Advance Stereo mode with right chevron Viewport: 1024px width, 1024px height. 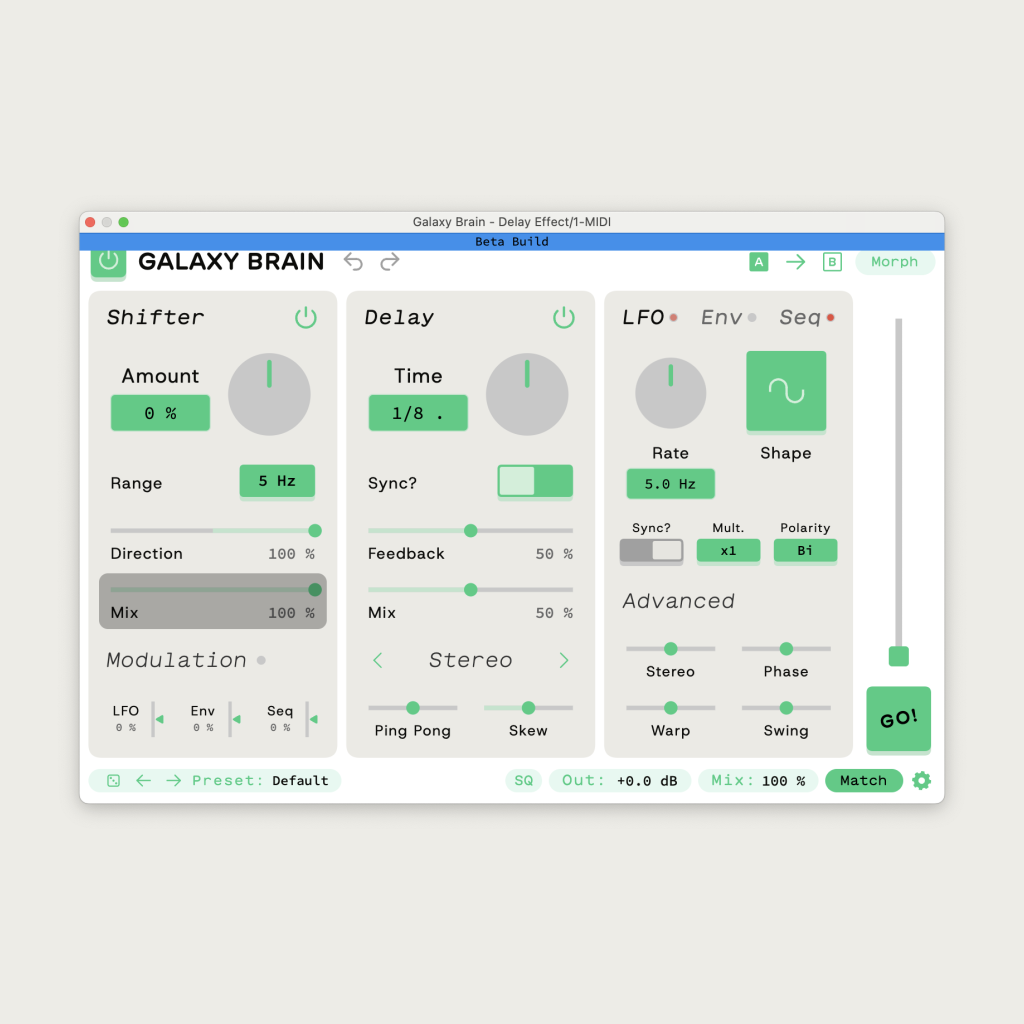pos(563,660)
